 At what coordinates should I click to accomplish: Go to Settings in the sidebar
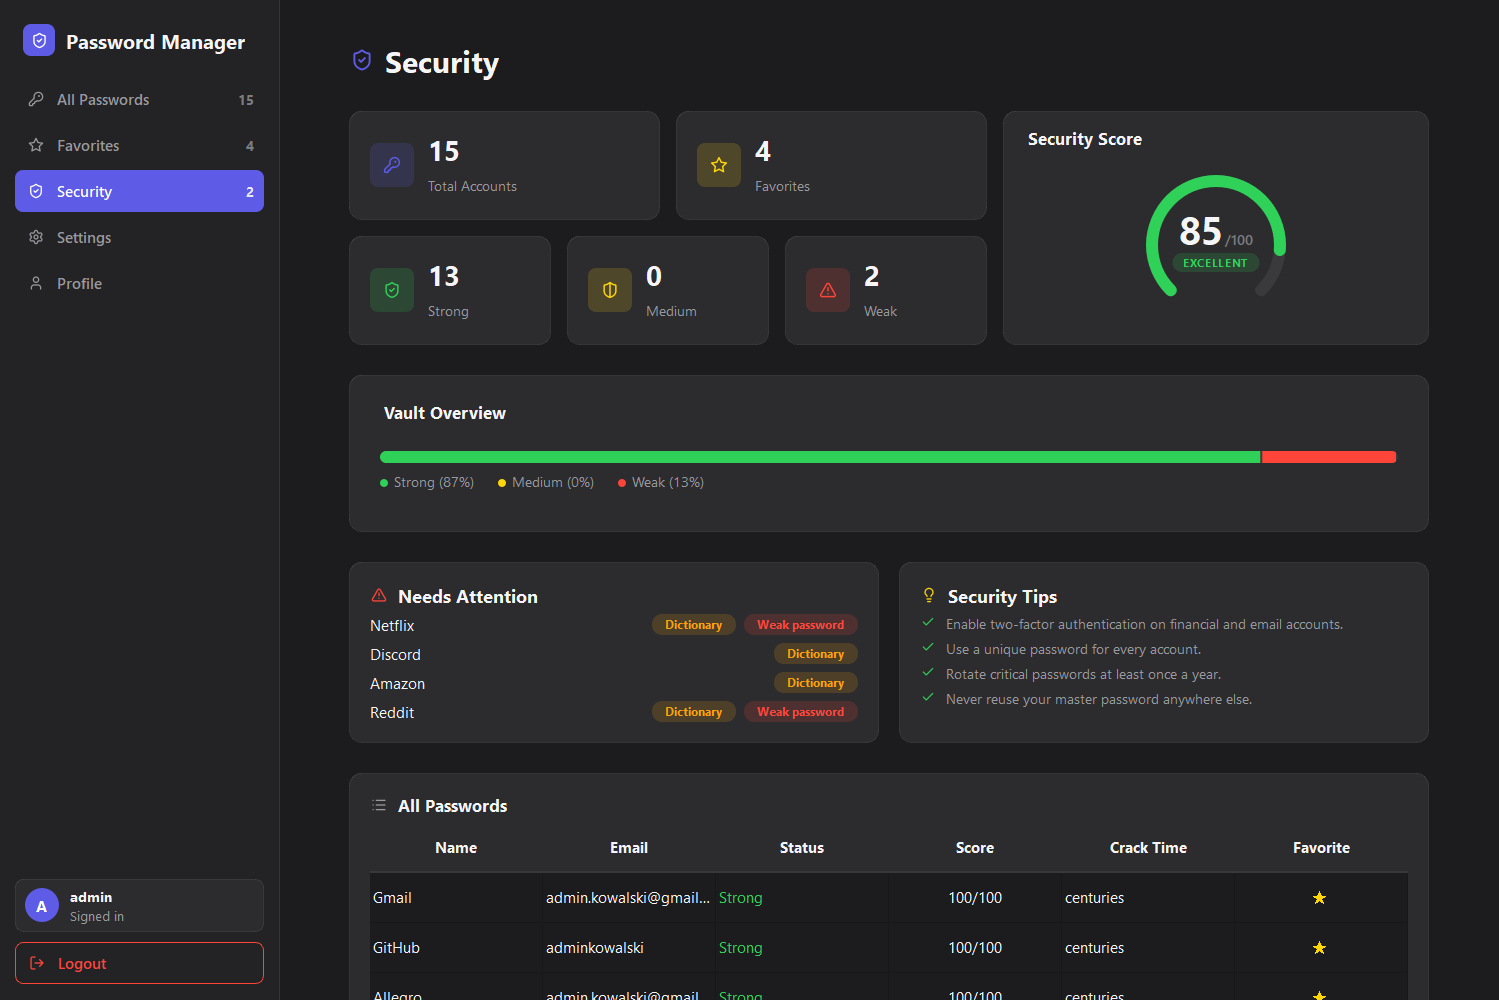[x=139, y=237]
